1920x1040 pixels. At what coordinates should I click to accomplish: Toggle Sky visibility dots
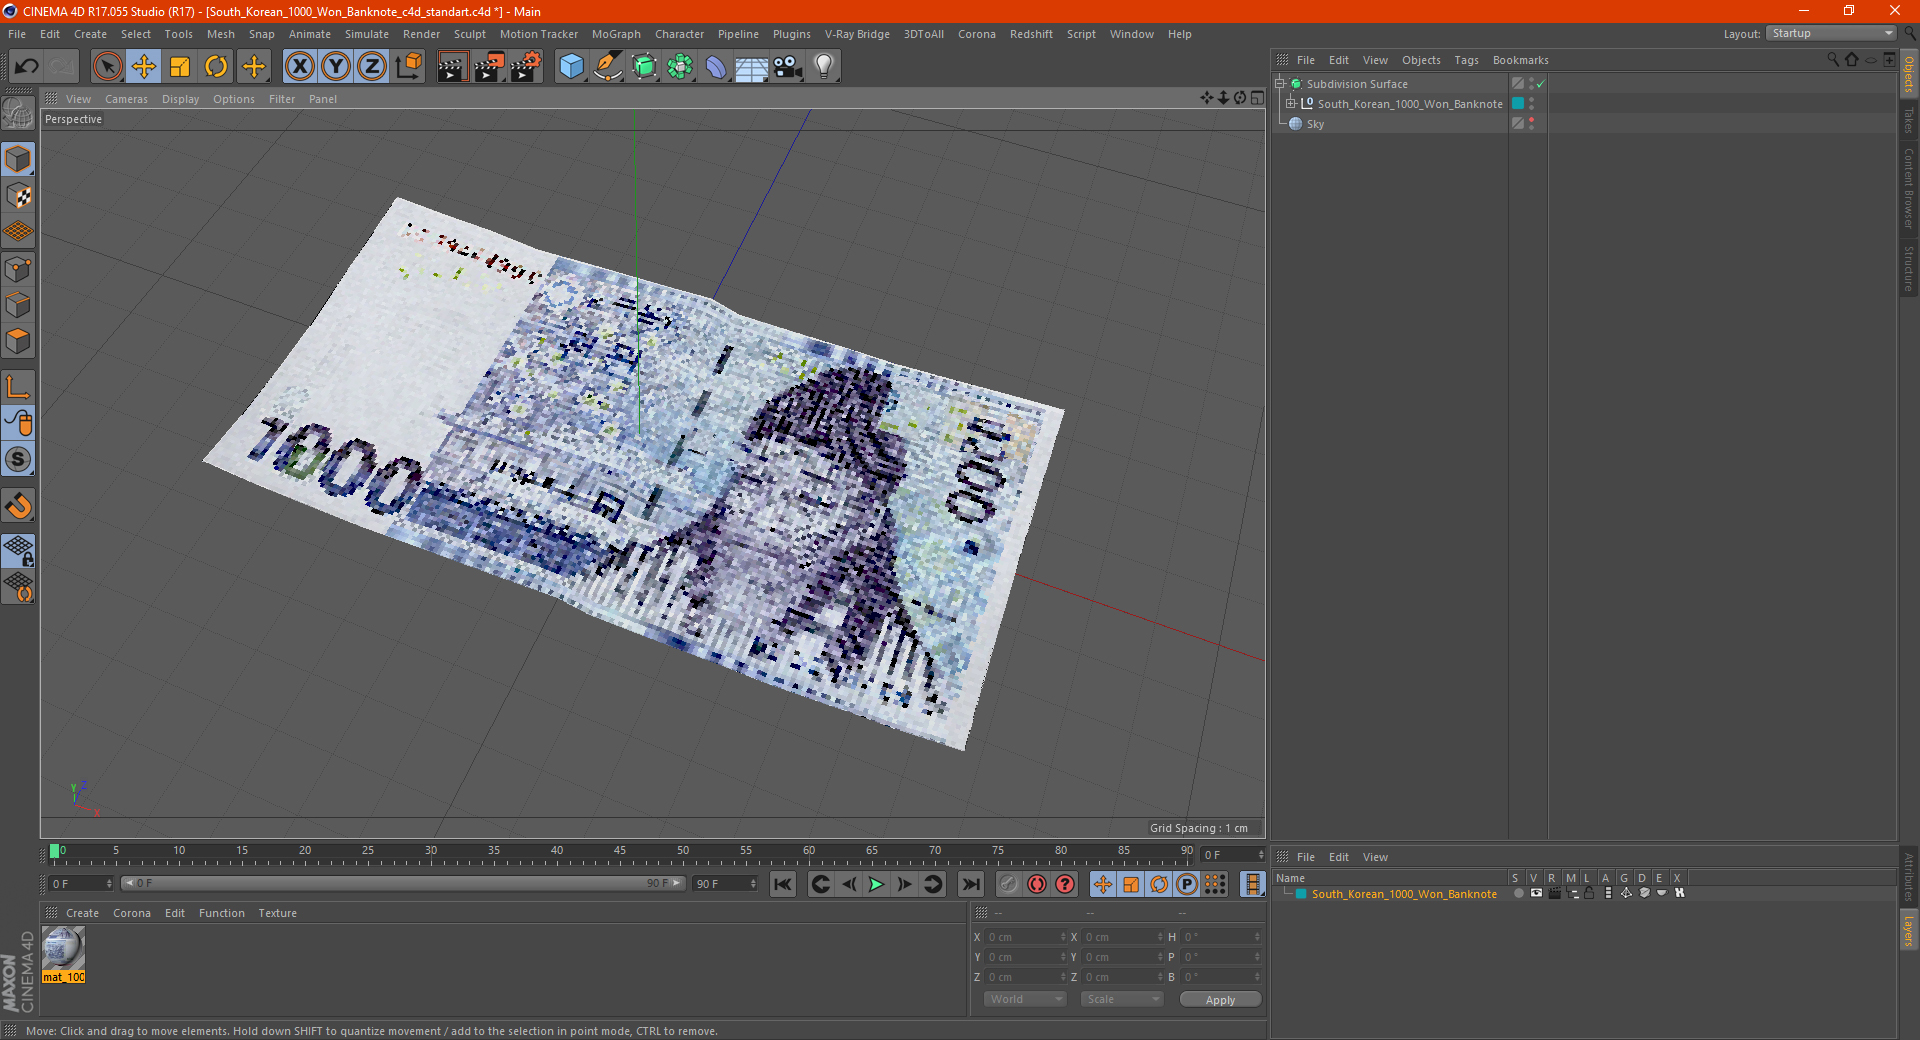point(1531,124)
